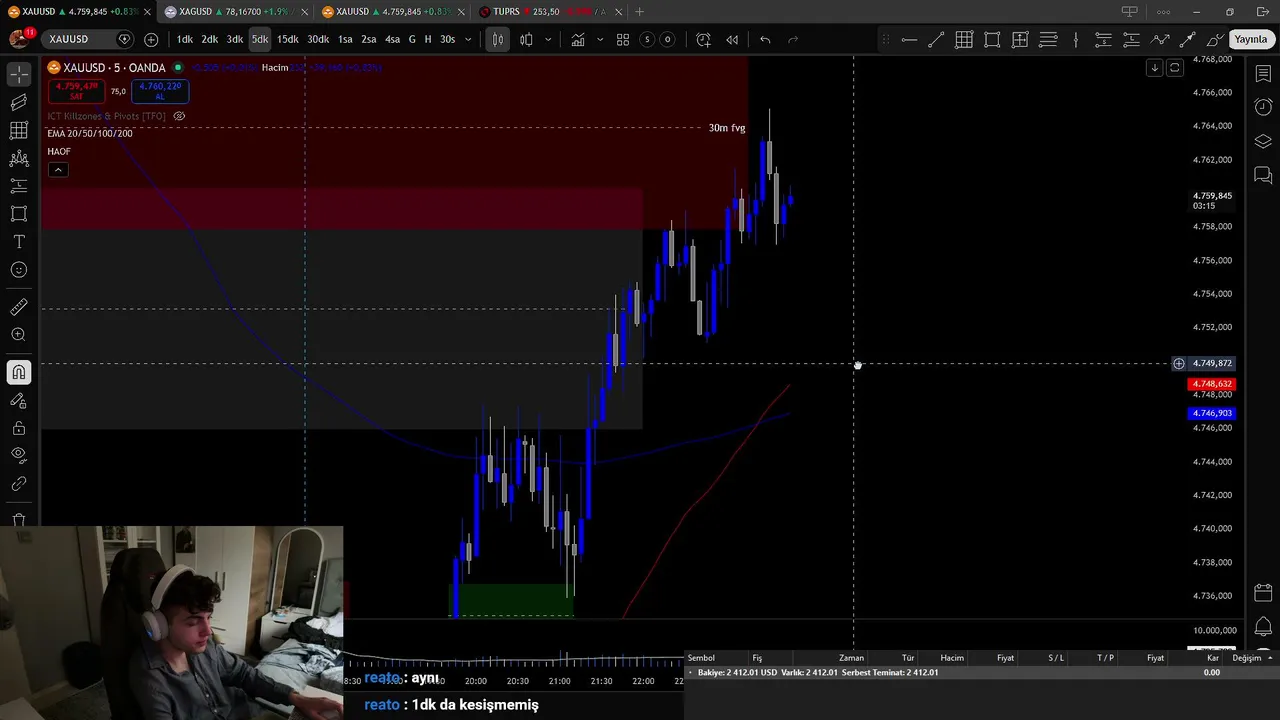
Task: Select the 1dk timeframe
Action: 185,39
